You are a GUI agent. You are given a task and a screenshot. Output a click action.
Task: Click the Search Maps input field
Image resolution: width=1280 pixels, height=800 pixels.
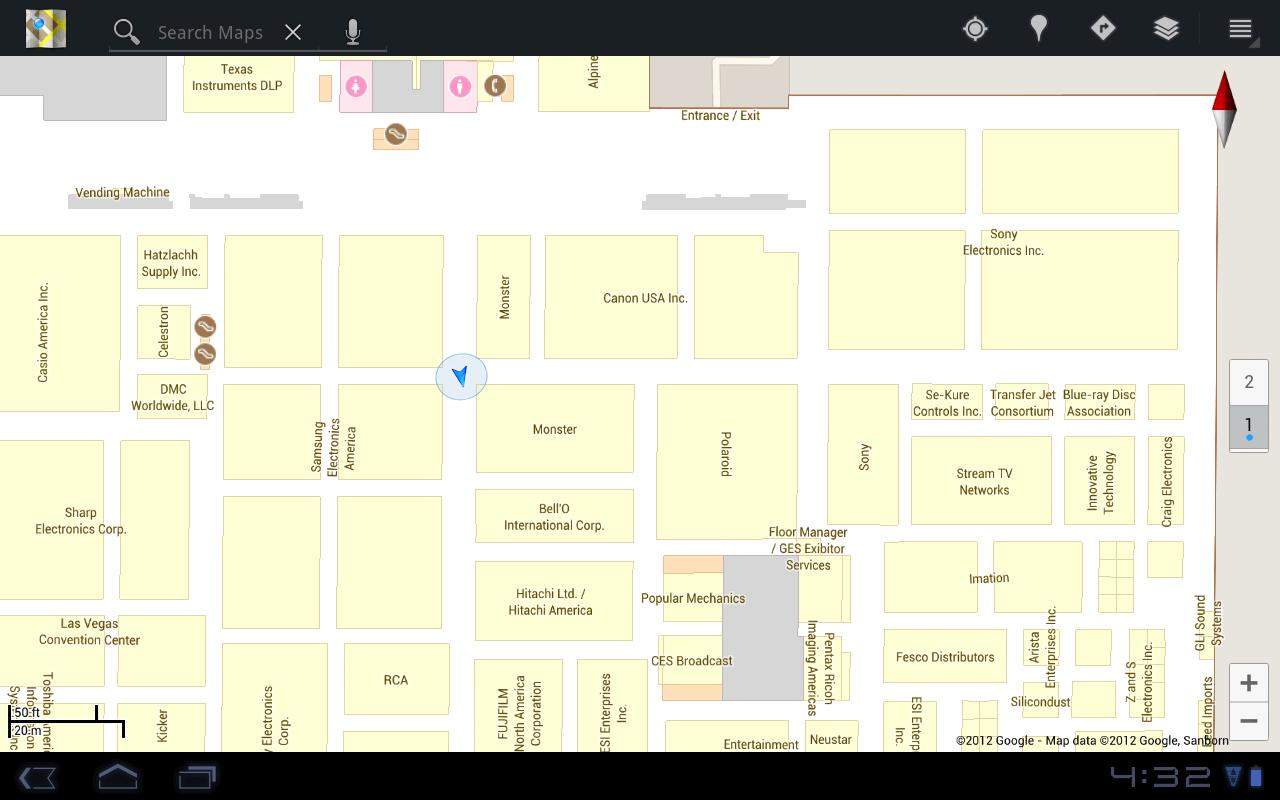[210, 32]
